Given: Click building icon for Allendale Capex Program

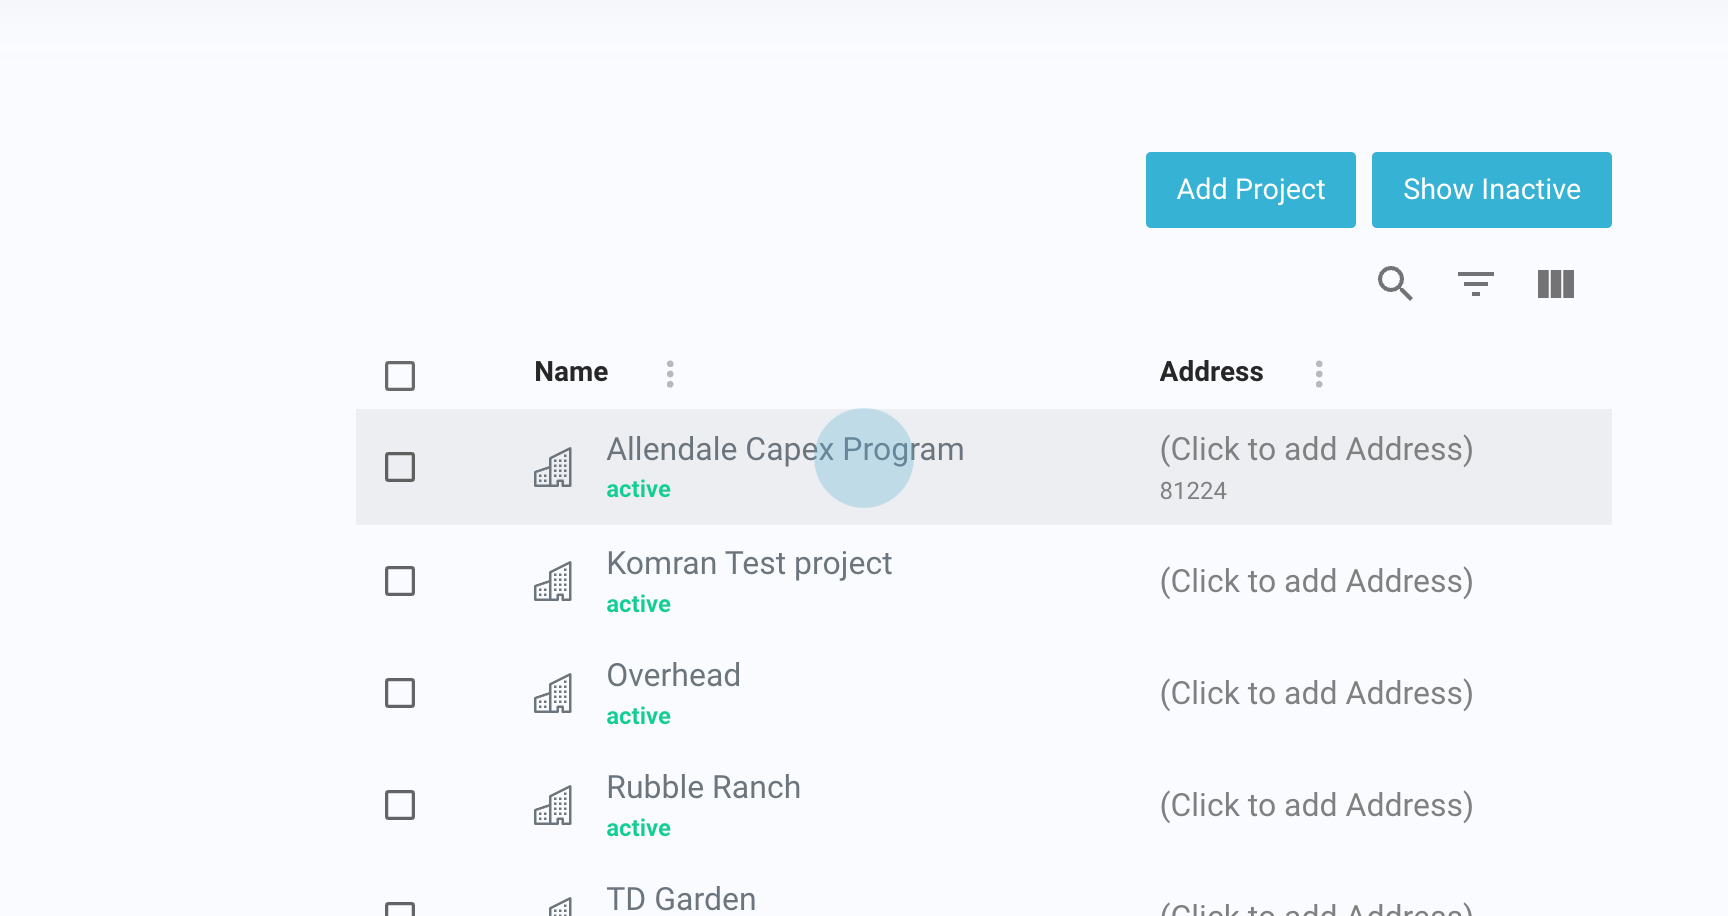Looking at the screenshot, I should pos(553,468).
